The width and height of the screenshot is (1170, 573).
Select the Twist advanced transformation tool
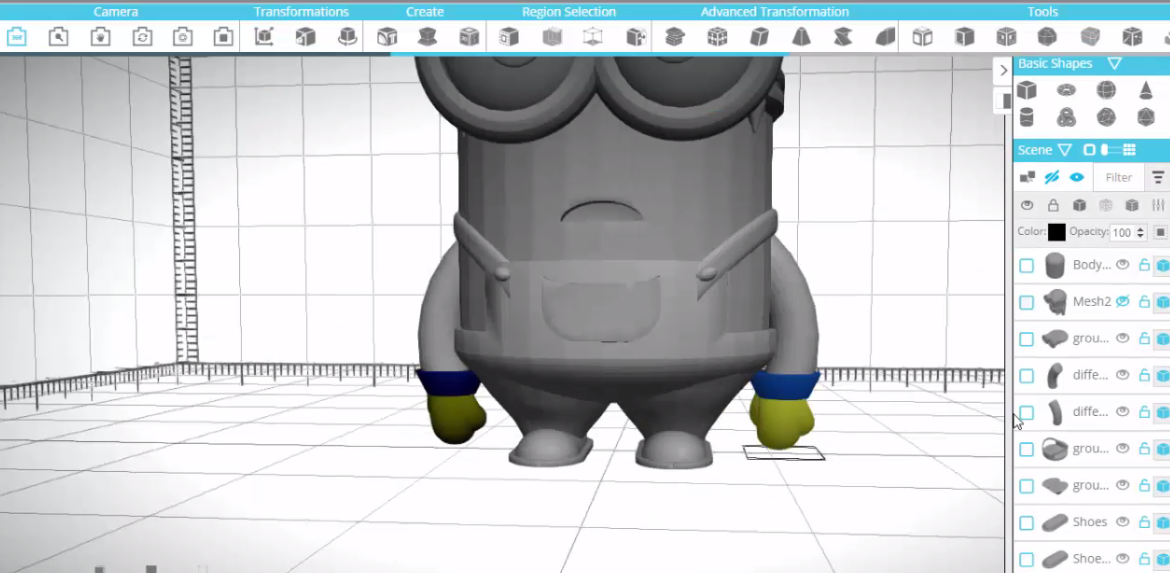pos(842,37)
